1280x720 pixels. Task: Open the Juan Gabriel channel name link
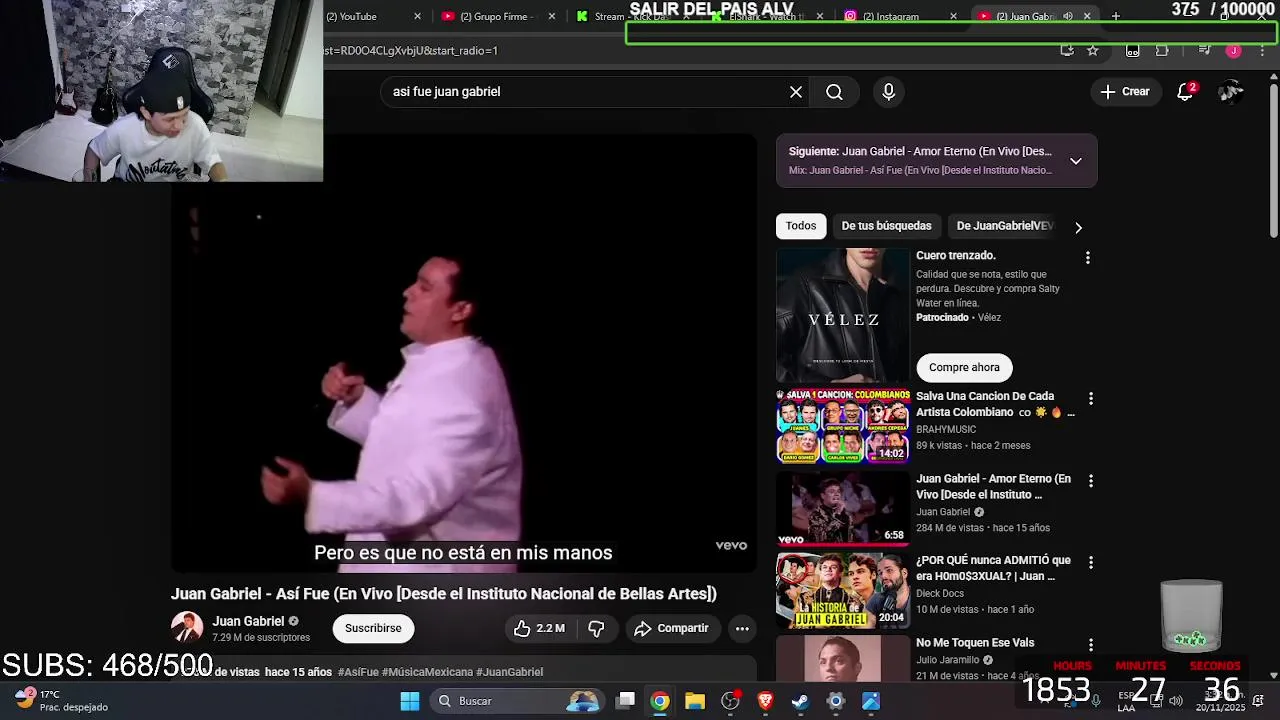(248, 621)
